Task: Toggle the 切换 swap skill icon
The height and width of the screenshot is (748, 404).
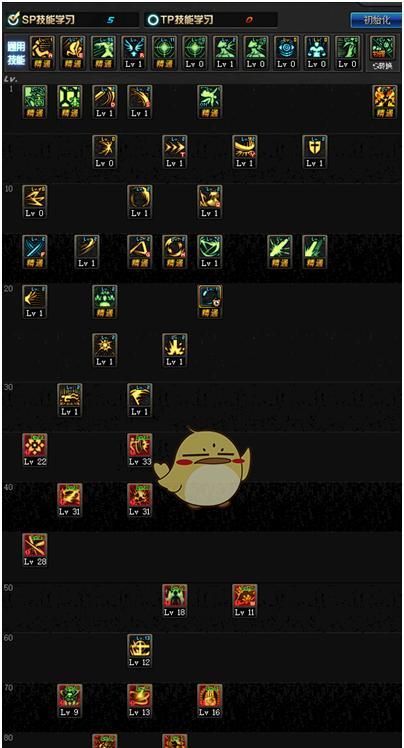Action: (x=383, y=53)
